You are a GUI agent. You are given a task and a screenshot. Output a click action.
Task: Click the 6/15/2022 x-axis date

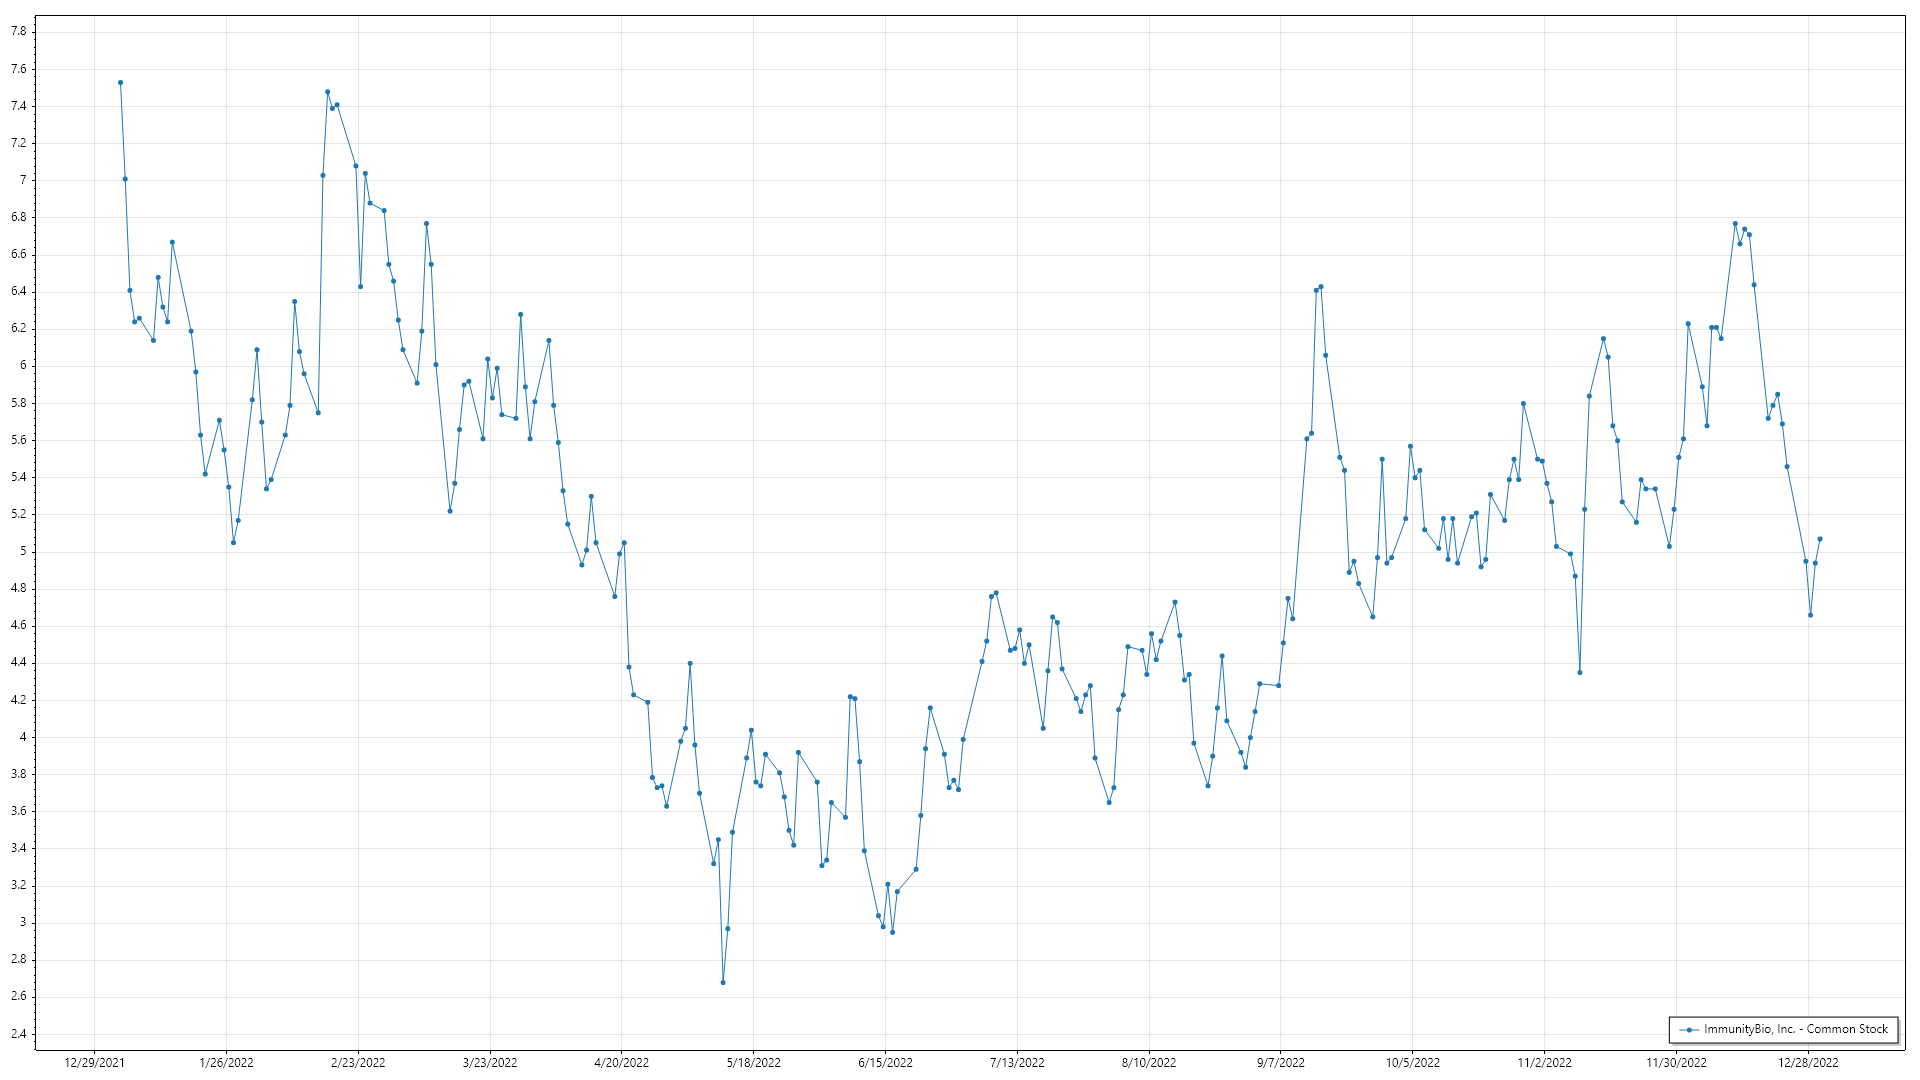click(x=885, y=1063)
